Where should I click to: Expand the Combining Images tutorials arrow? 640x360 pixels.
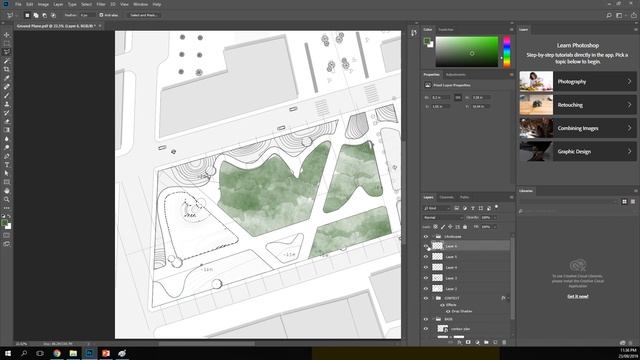629,128
